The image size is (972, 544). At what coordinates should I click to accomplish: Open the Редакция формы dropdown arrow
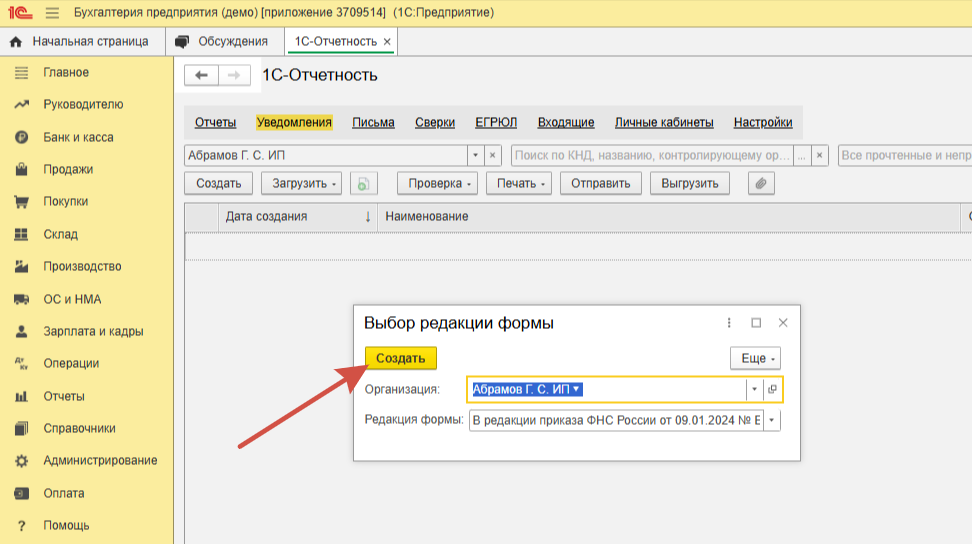point(772,420)
